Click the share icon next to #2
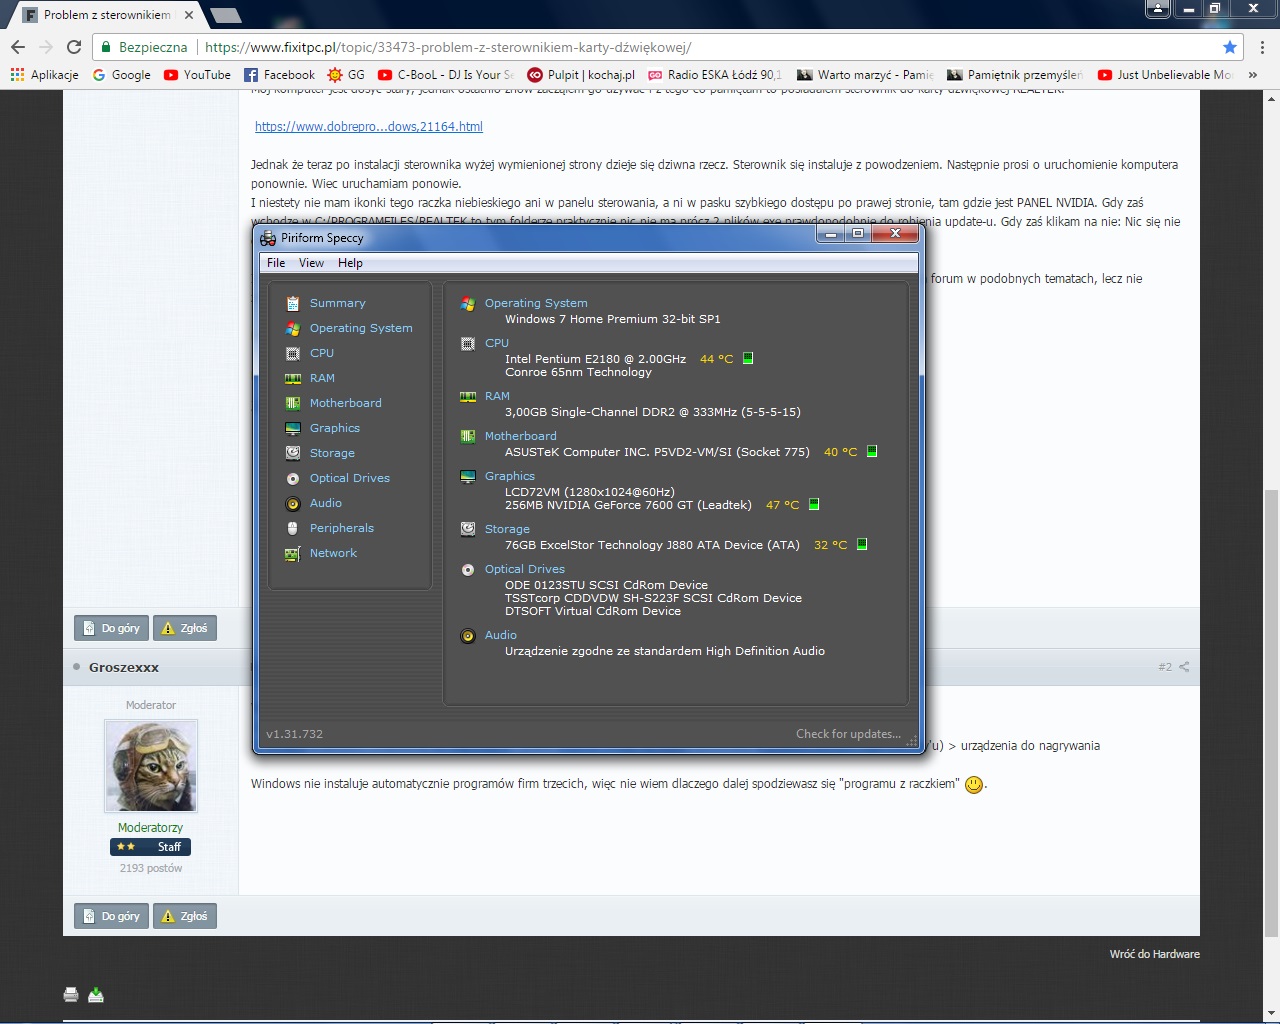The height and width of the screenshot is (1024, 1280). click(1184, 666)
